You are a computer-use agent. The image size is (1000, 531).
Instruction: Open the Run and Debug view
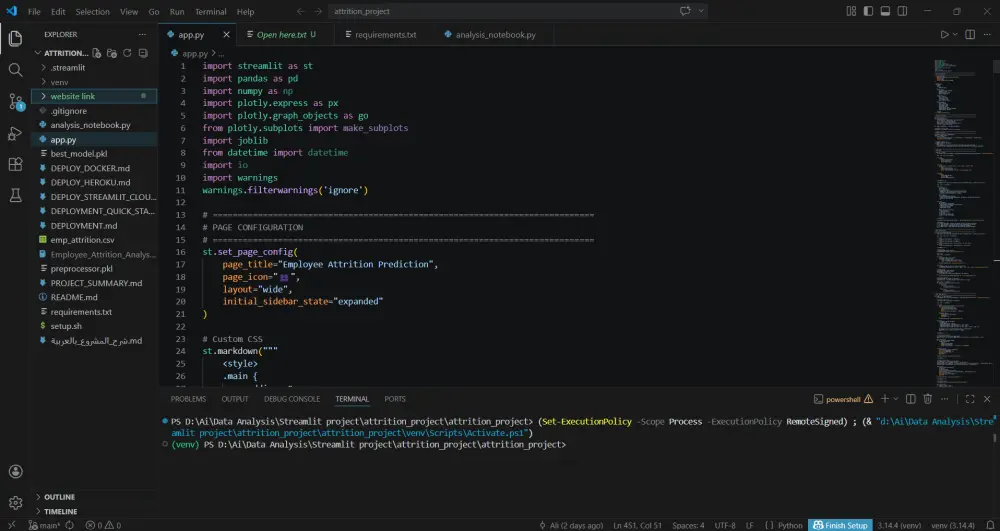[x=15, y=133]
